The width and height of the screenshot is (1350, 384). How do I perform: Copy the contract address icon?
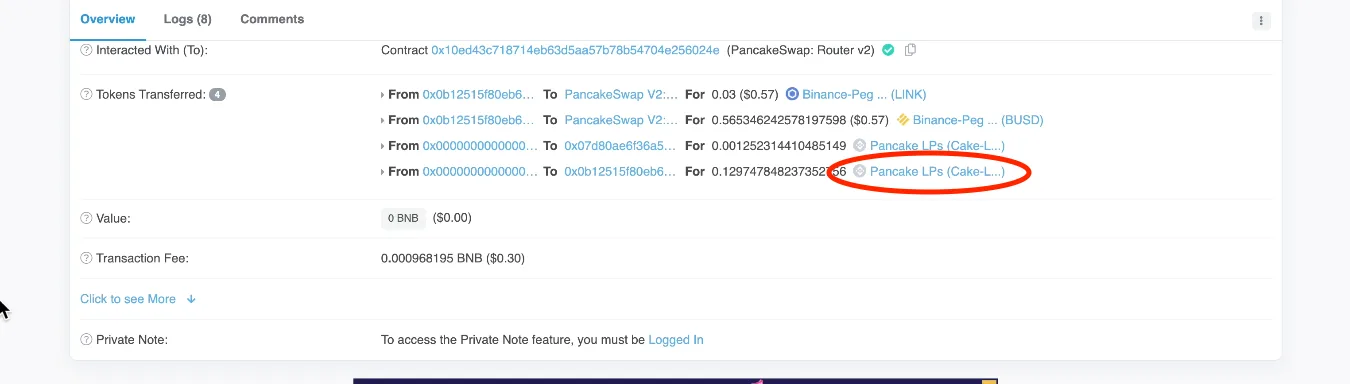(x=910, y=49)
